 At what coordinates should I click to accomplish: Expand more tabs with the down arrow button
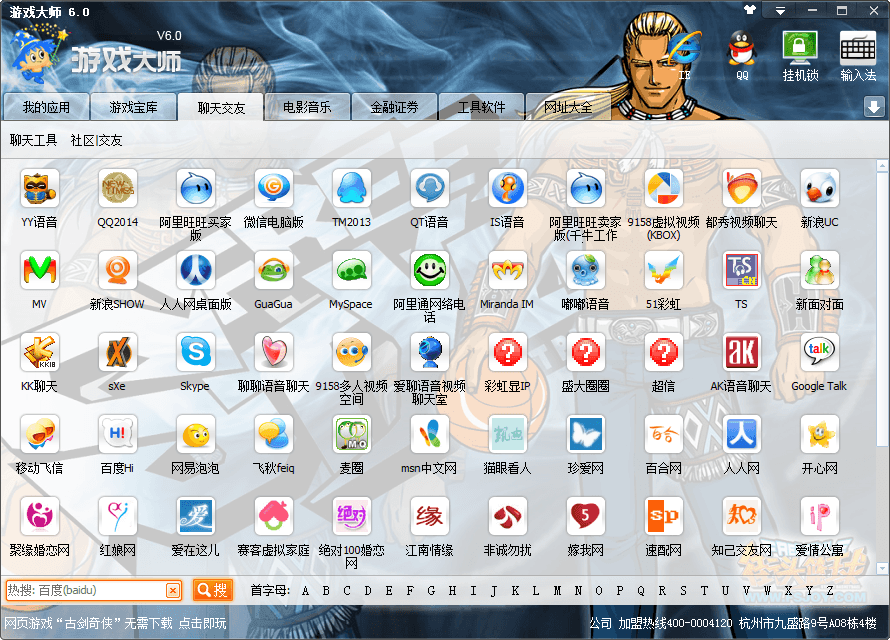[874, 107]
